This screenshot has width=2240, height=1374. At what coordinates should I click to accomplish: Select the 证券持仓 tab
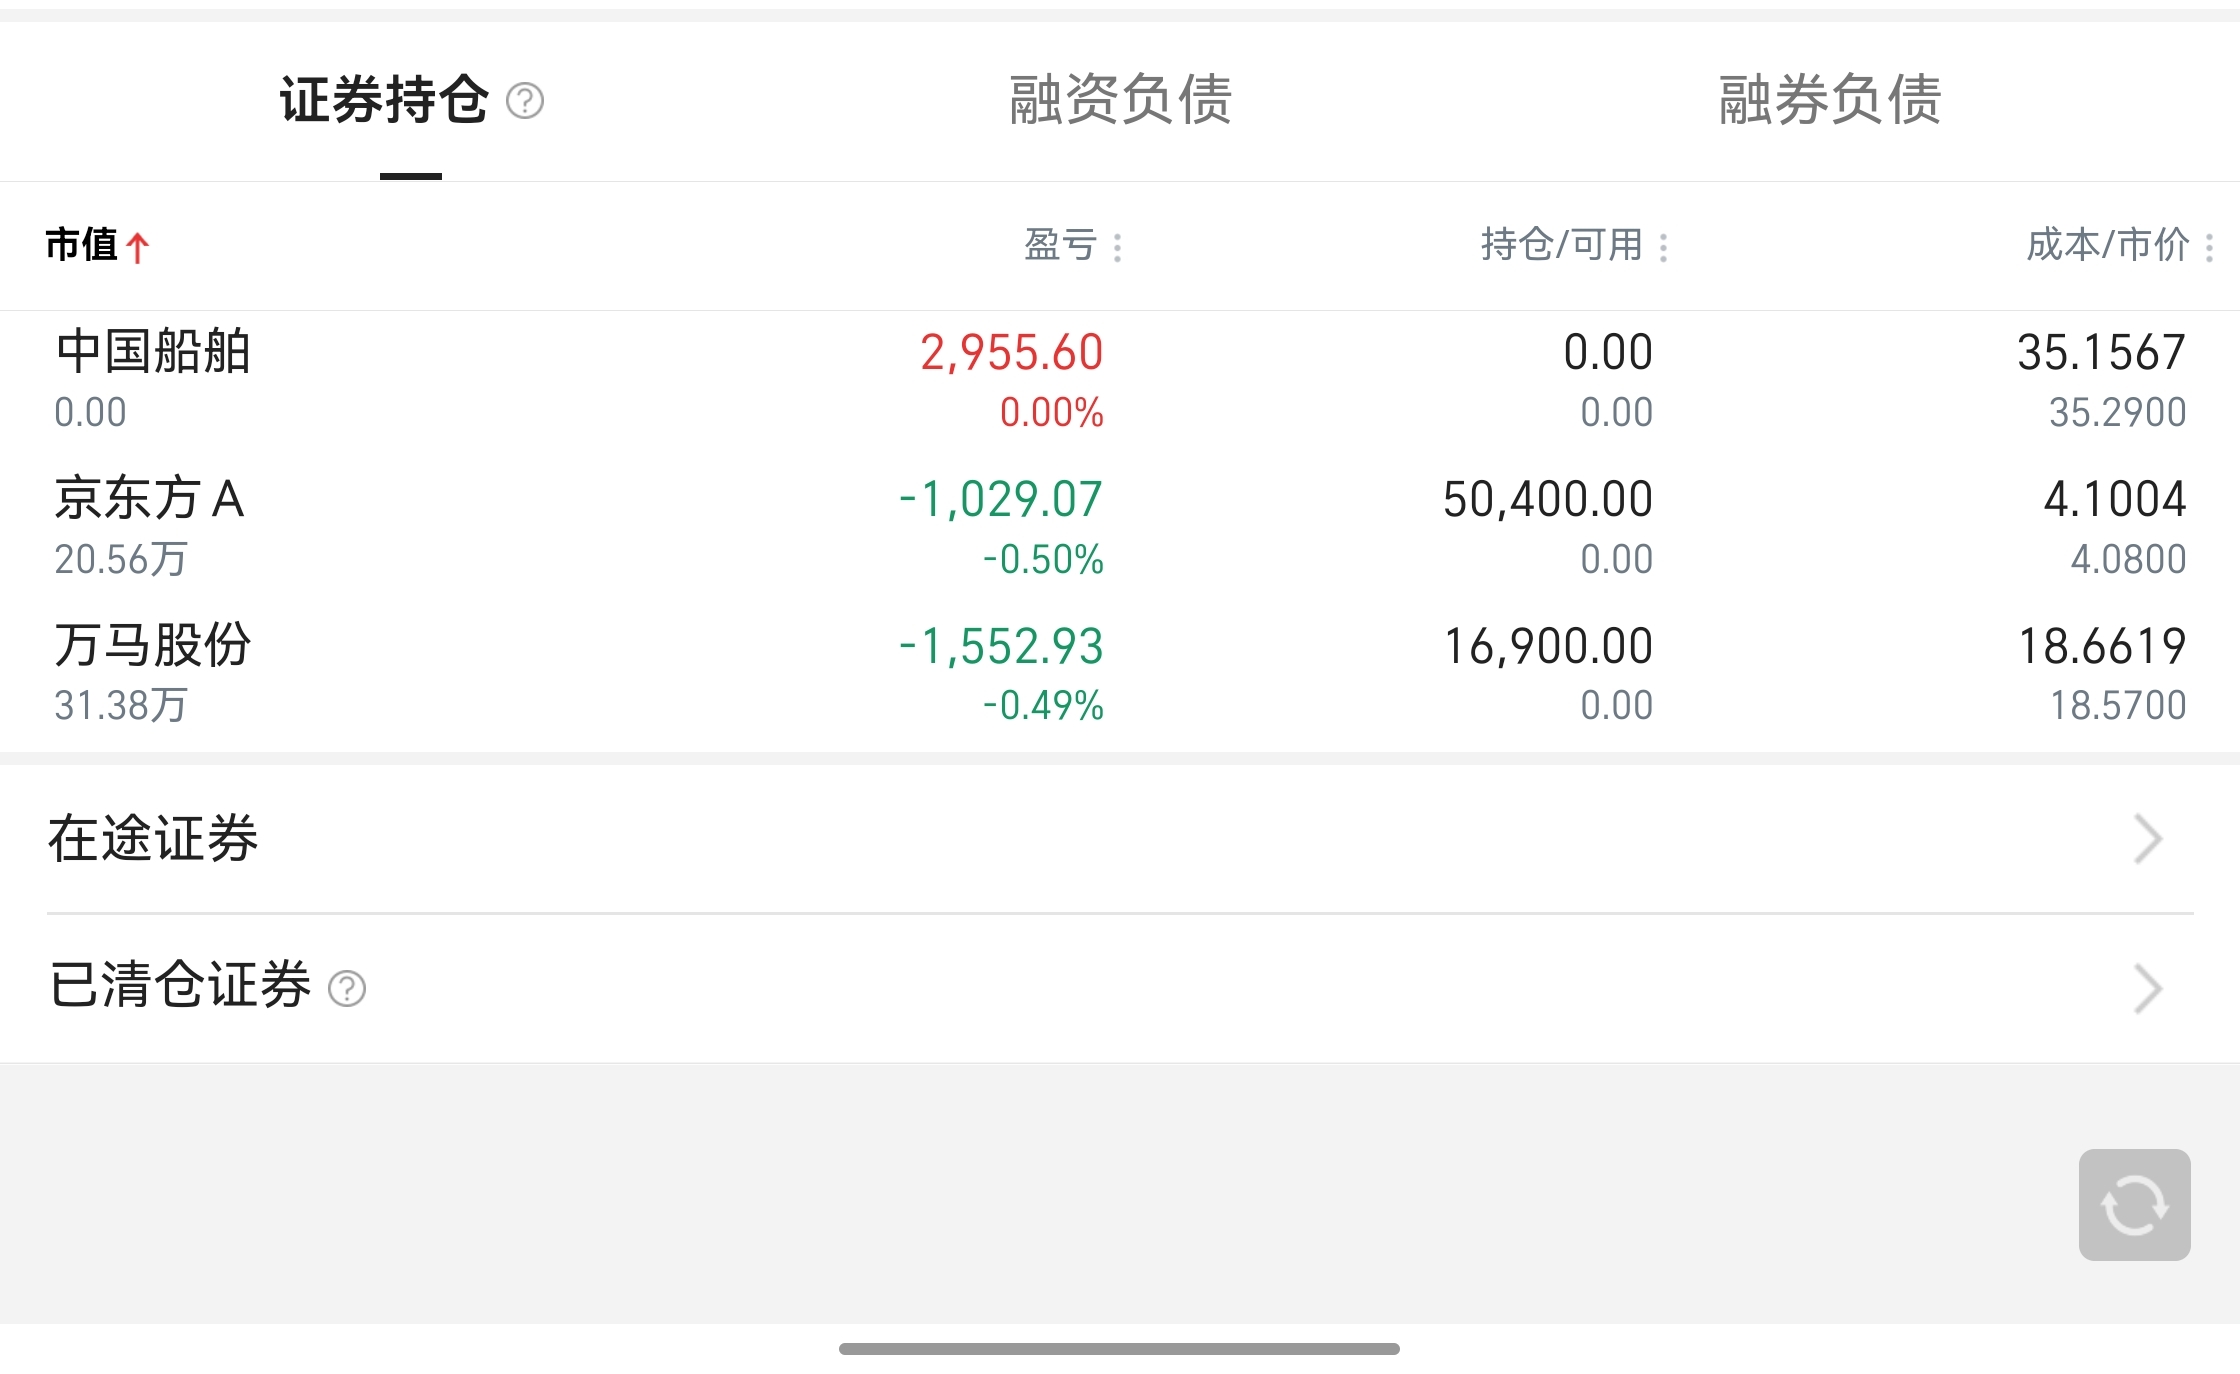(x=384, y=100)
